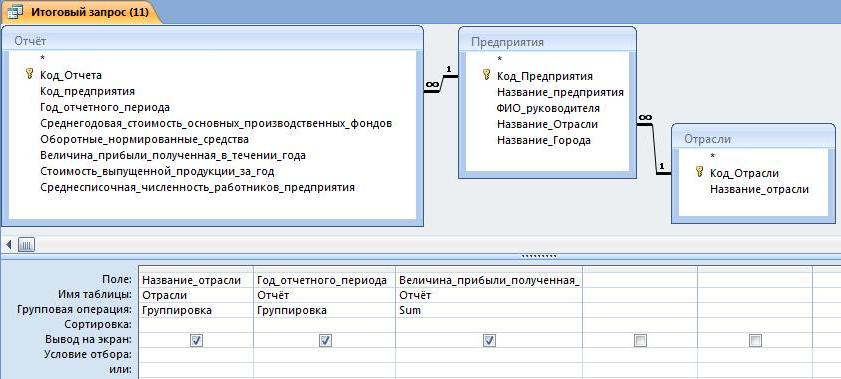This screenshot has width=841, height=379.
Task: Open table name cell Отчёт under Величина_прибыли
Action: 489,295
